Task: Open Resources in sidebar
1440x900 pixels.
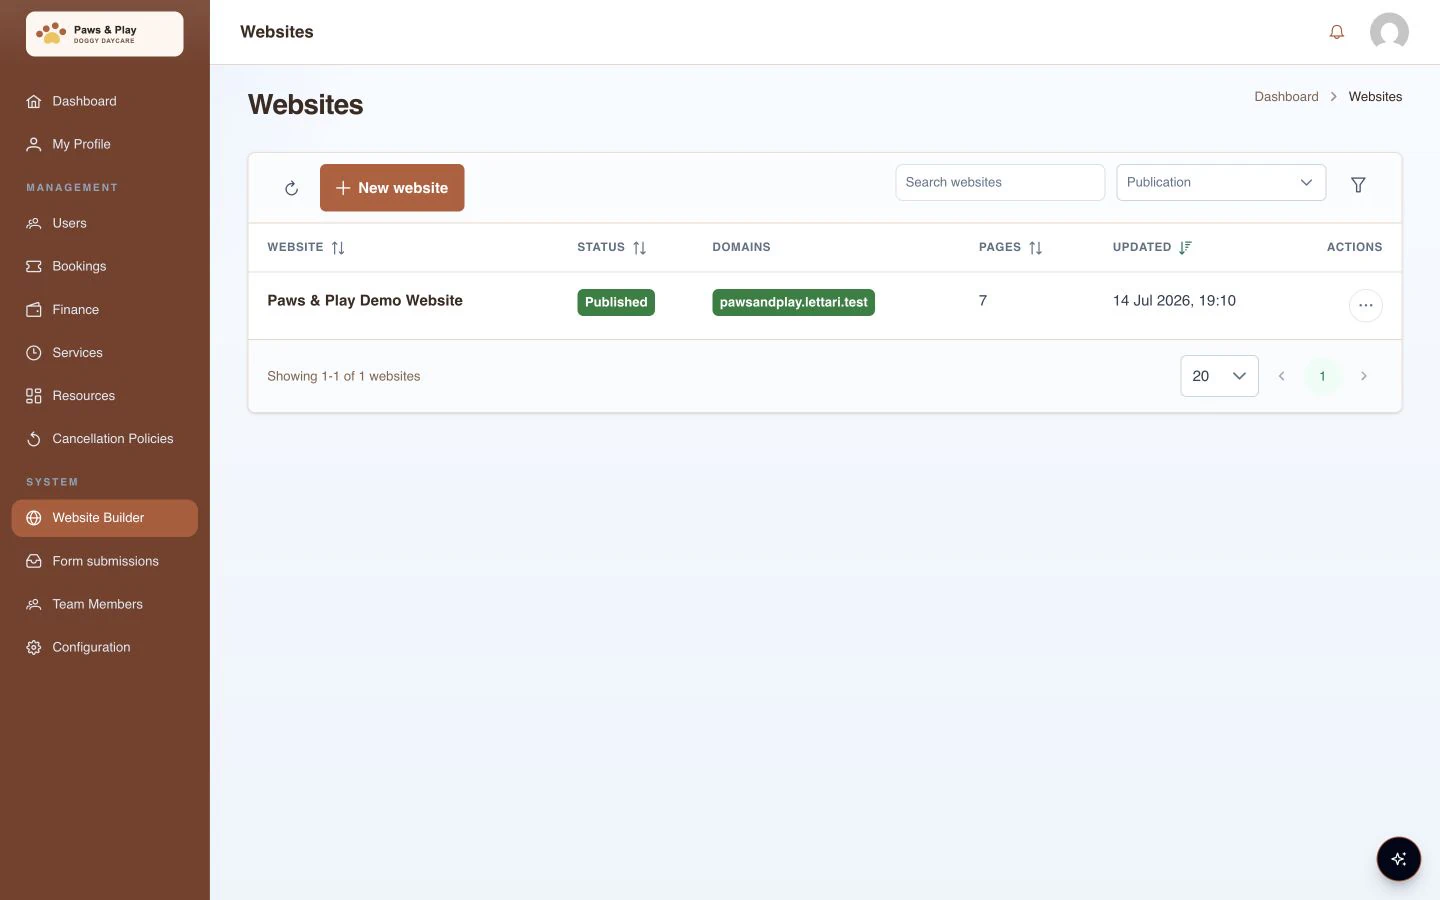Action: (x=105, y=395)
